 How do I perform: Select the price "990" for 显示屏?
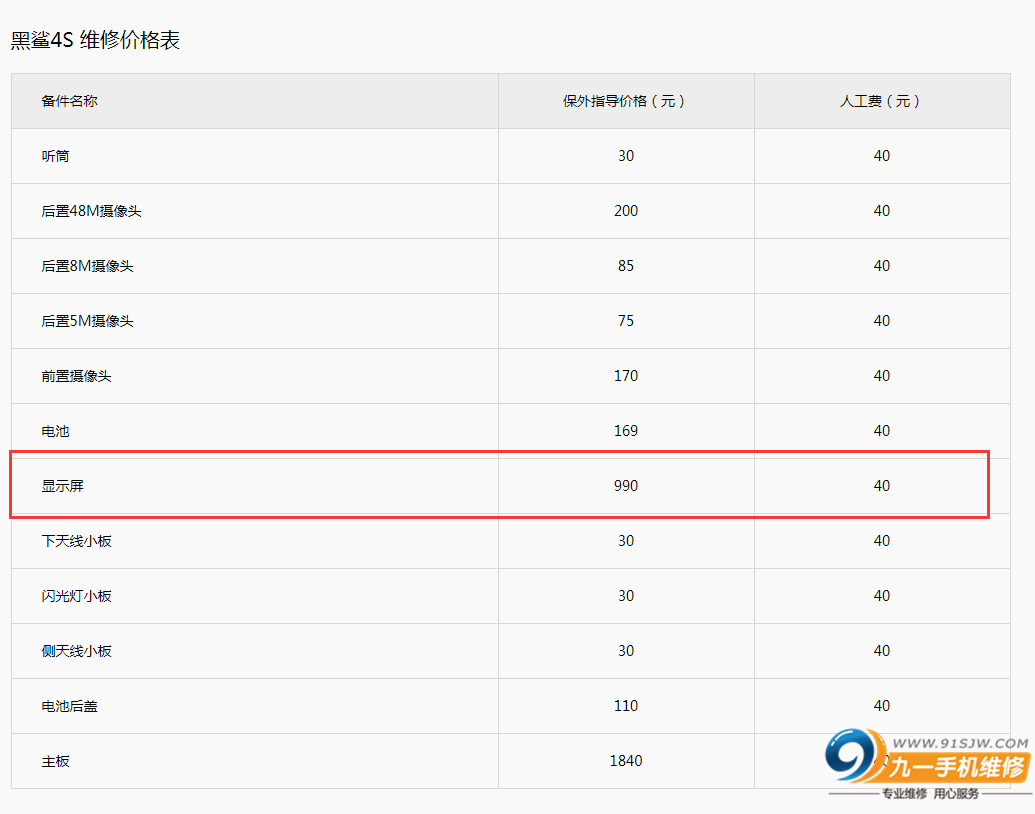(626, 486)
